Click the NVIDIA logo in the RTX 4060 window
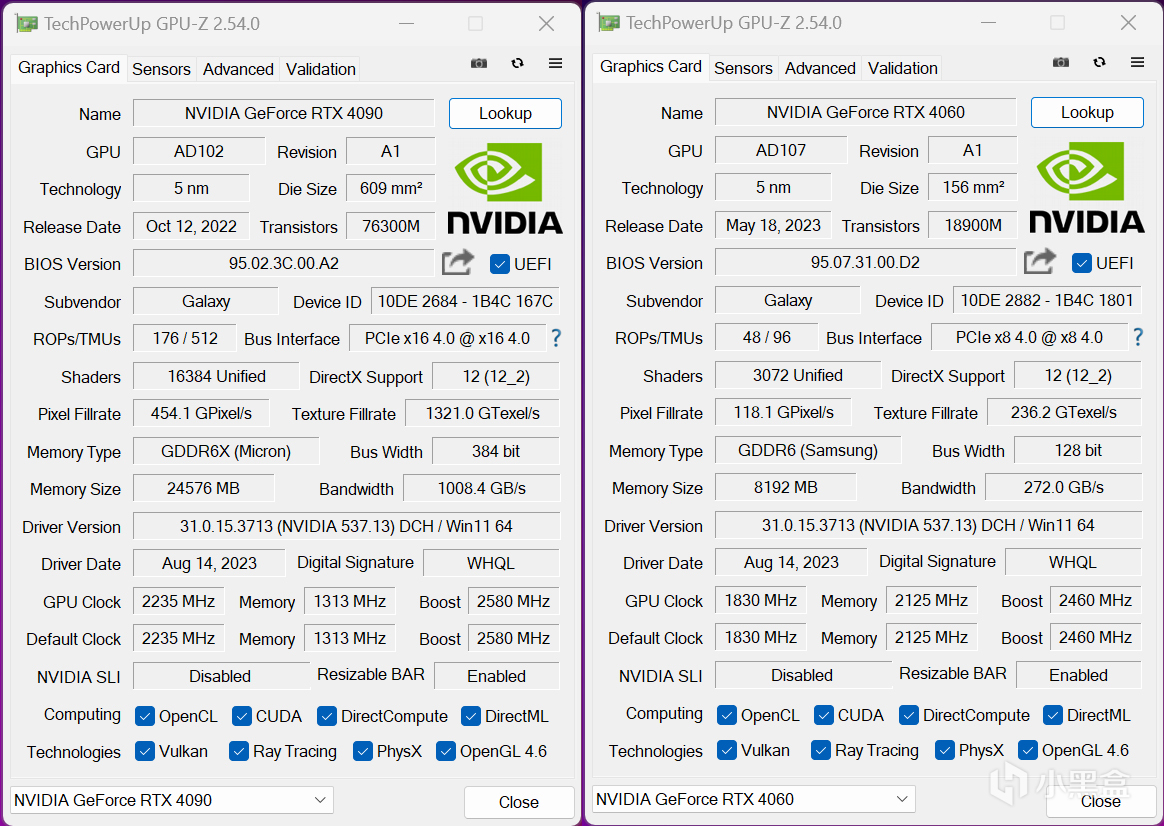 point(1087,188)
